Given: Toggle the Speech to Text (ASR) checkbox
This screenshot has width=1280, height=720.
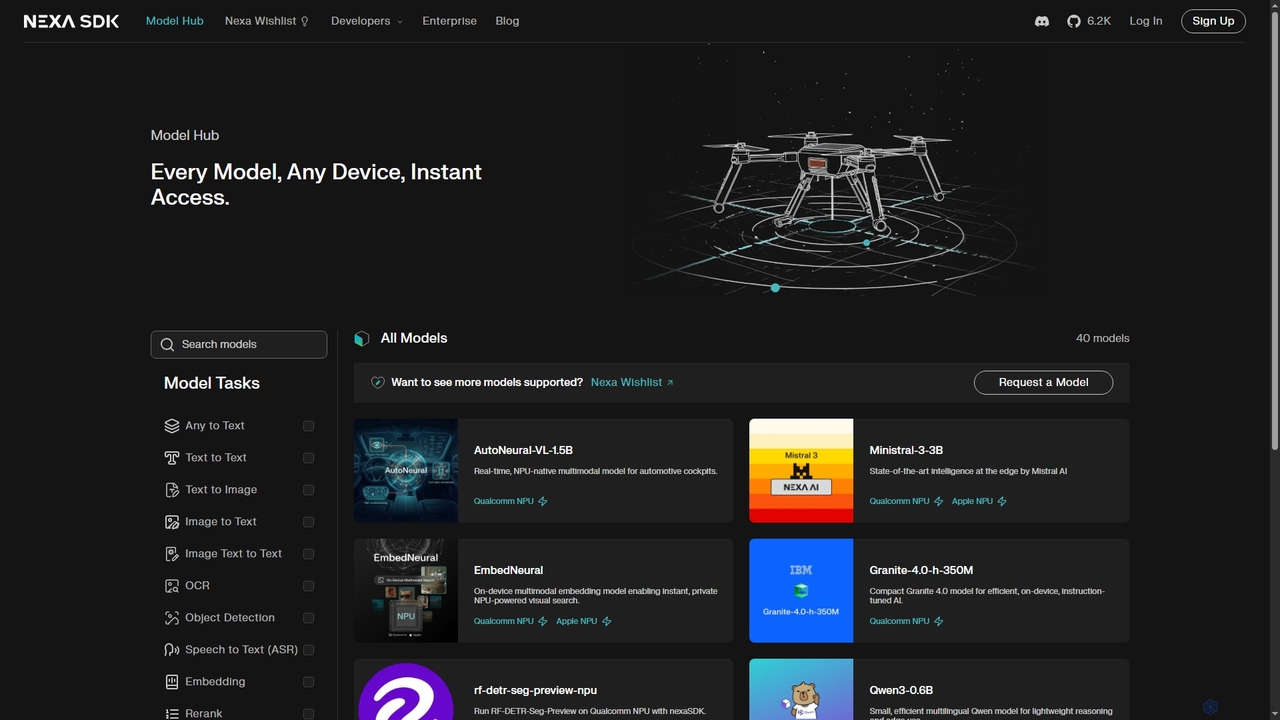Looking at the screenshot, I should pyautogui.click(x=309, y=650).
